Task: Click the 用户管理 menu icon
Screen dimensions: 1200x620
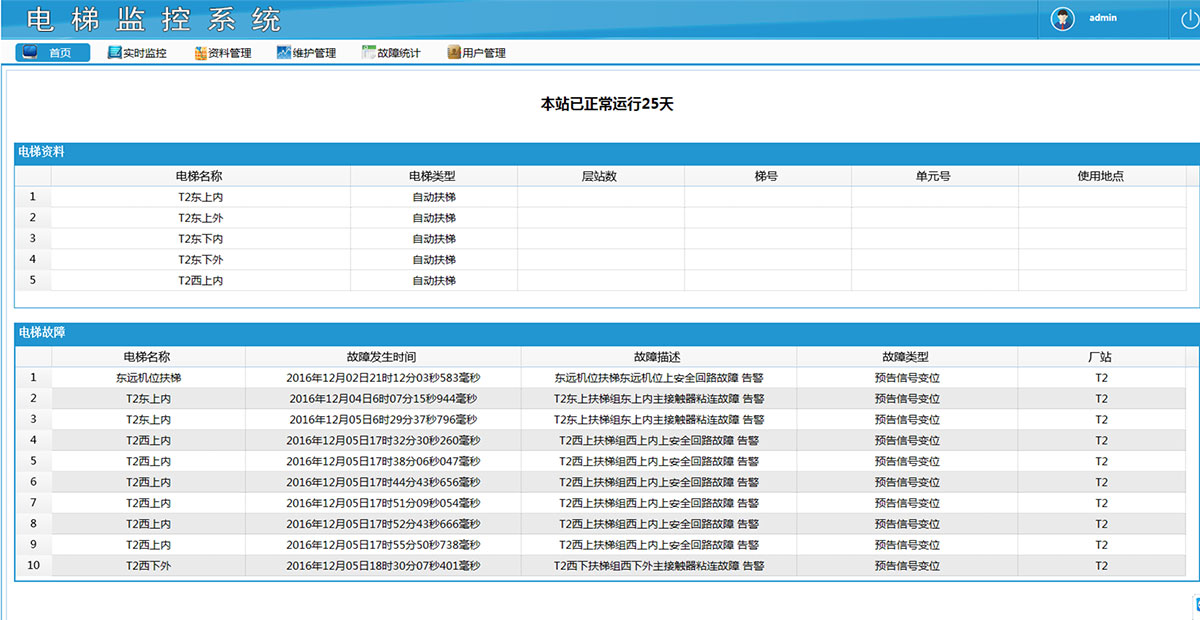Action: point(454,53)
